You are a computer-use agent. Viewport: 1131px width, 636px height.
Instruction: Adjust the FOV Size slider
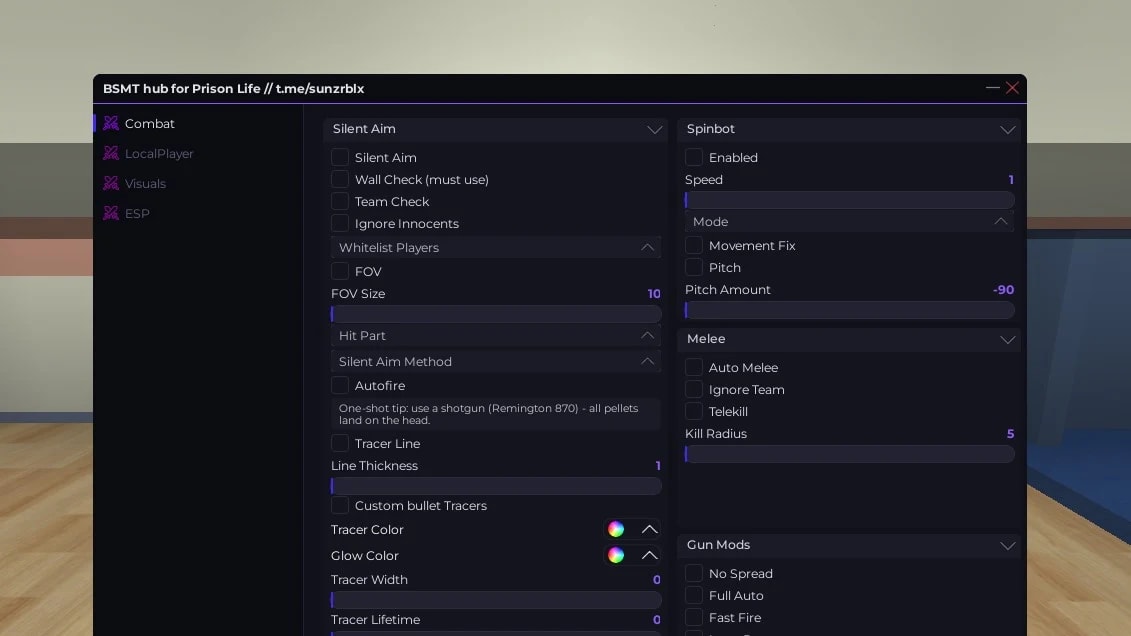coord(496,314)
